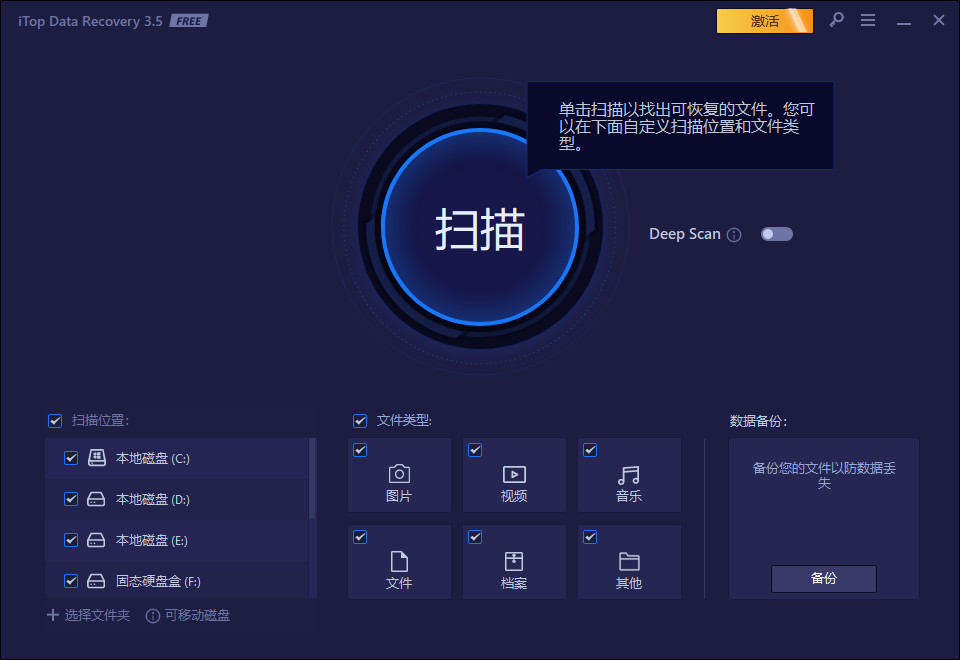Click the 视频 tile label

coord(514,497)
